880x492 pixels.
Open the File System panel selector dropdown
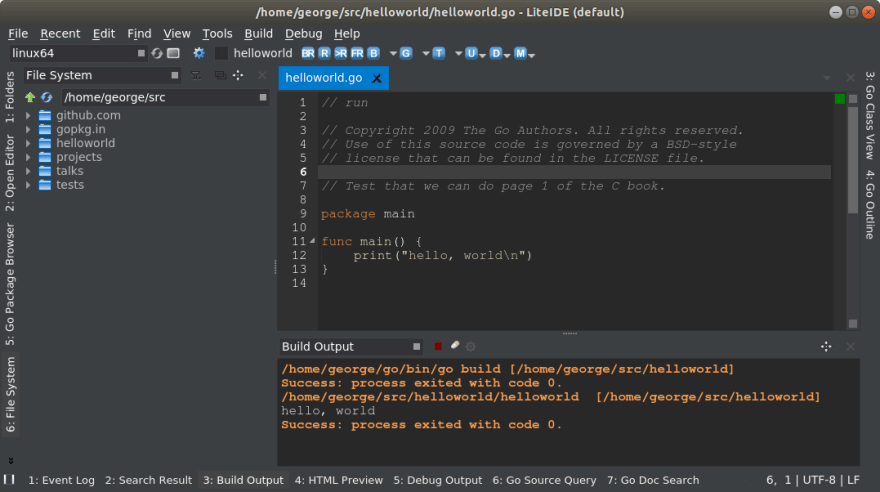point(175,75)
